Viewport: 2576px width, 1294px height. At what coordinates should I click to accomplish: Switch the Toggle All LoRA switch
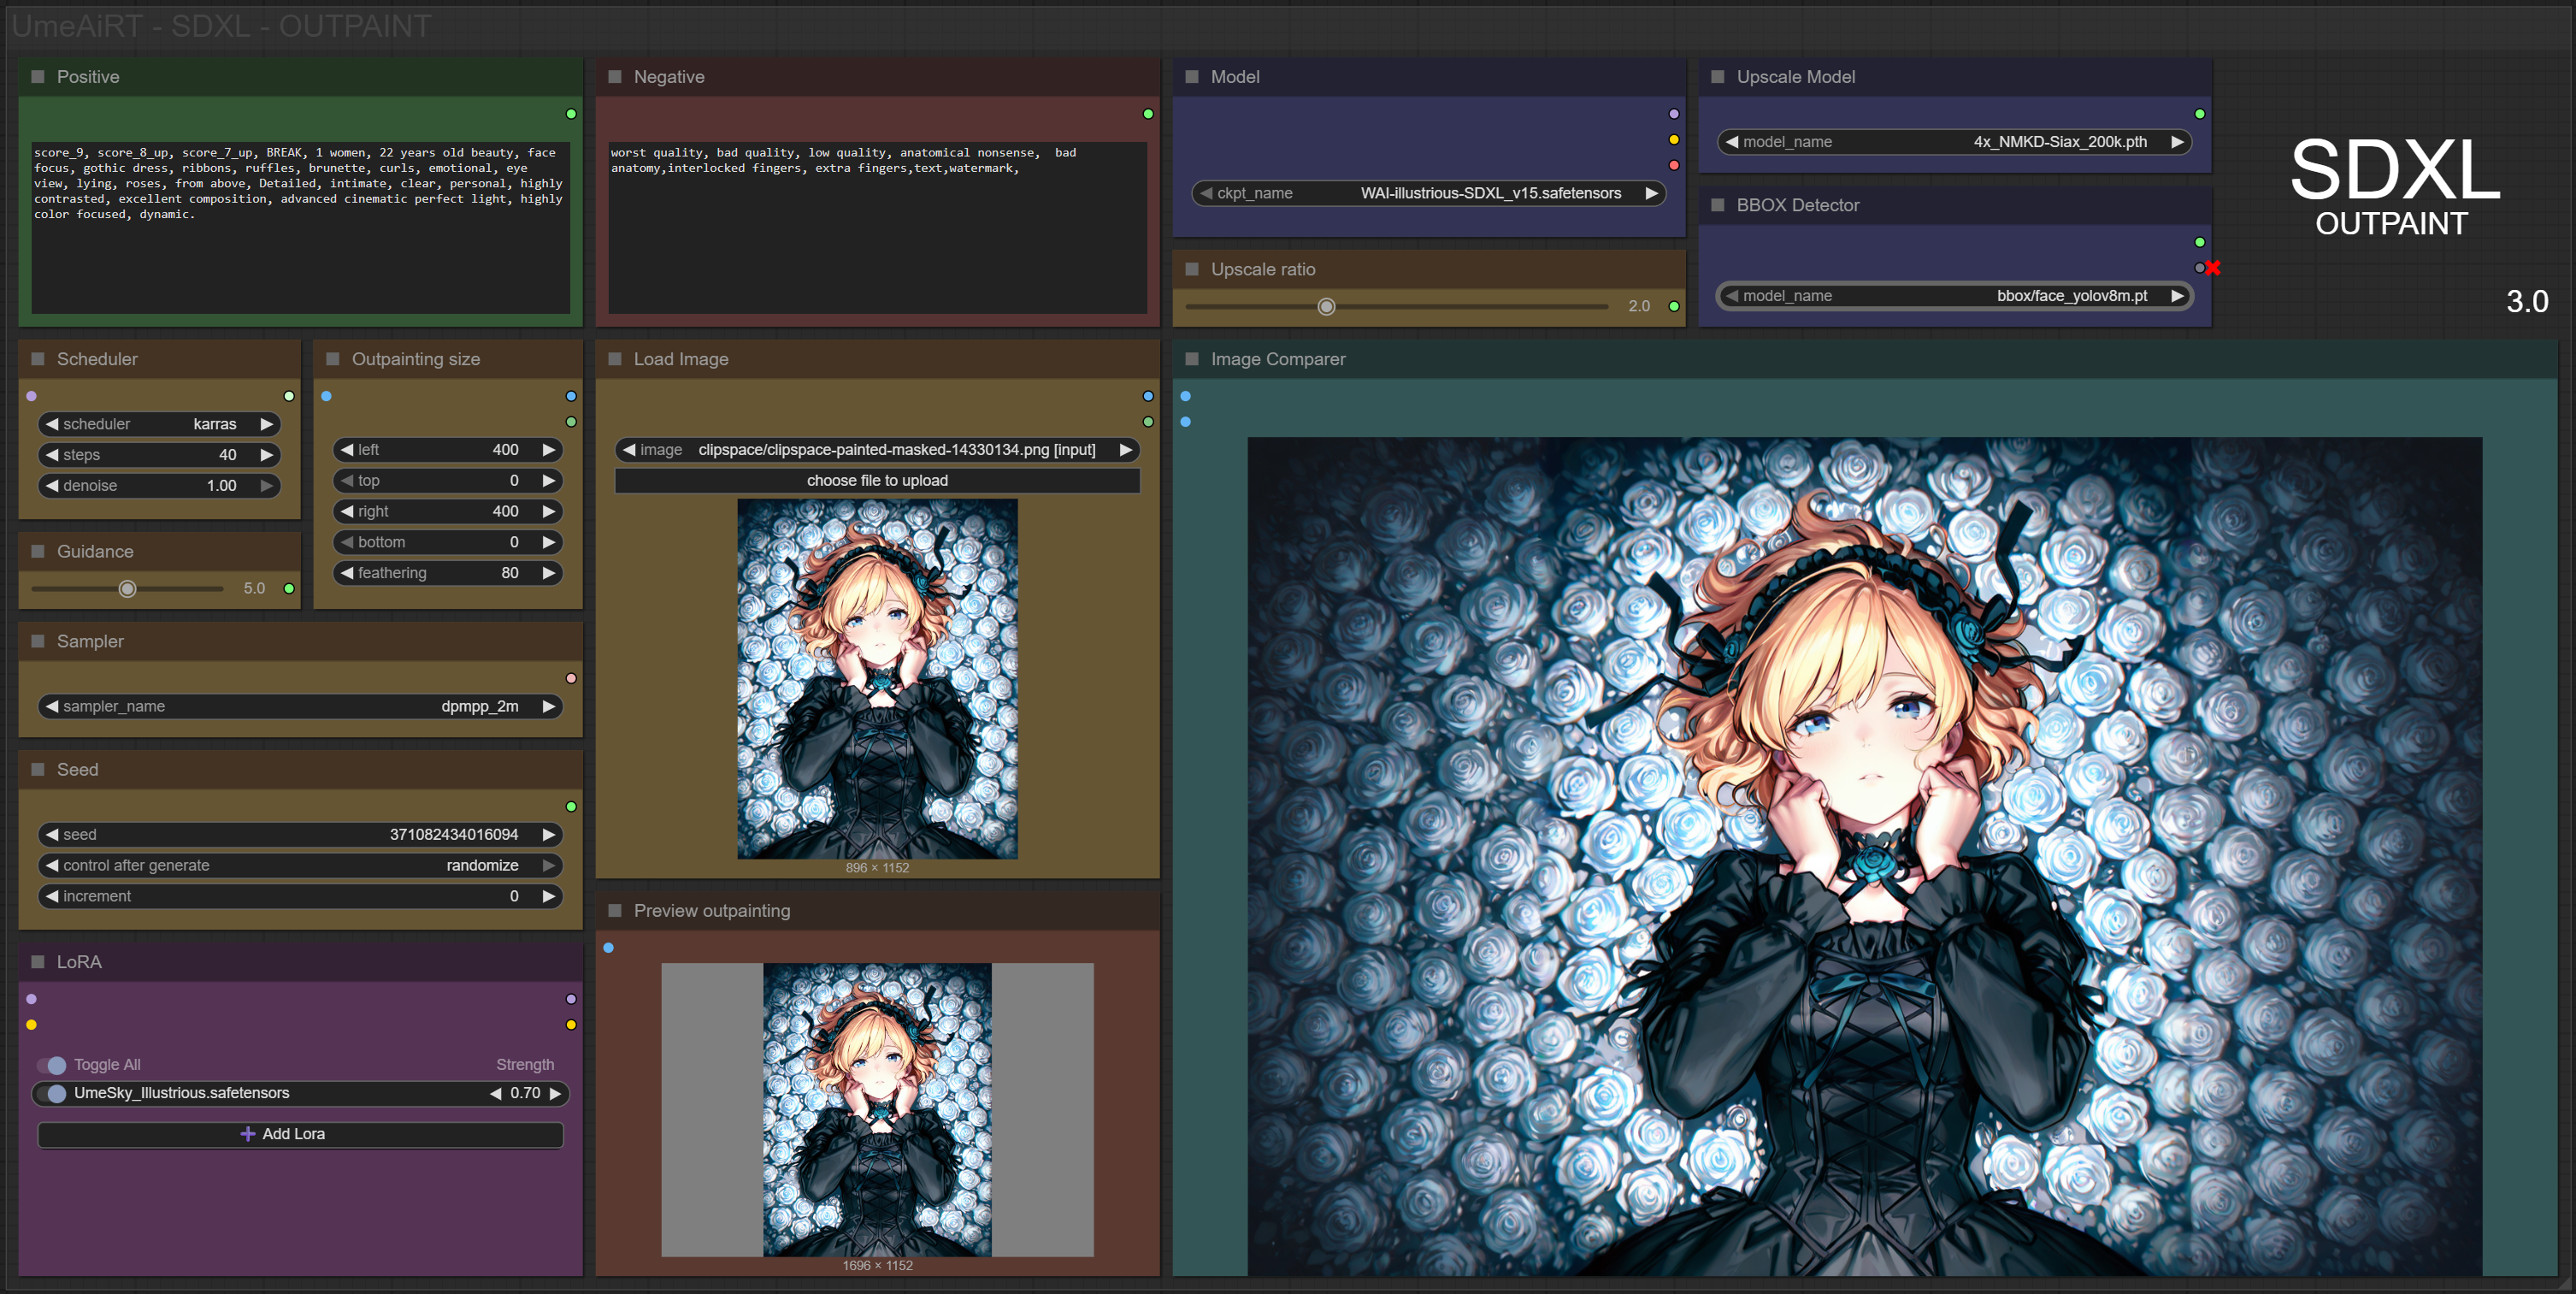52,1064
